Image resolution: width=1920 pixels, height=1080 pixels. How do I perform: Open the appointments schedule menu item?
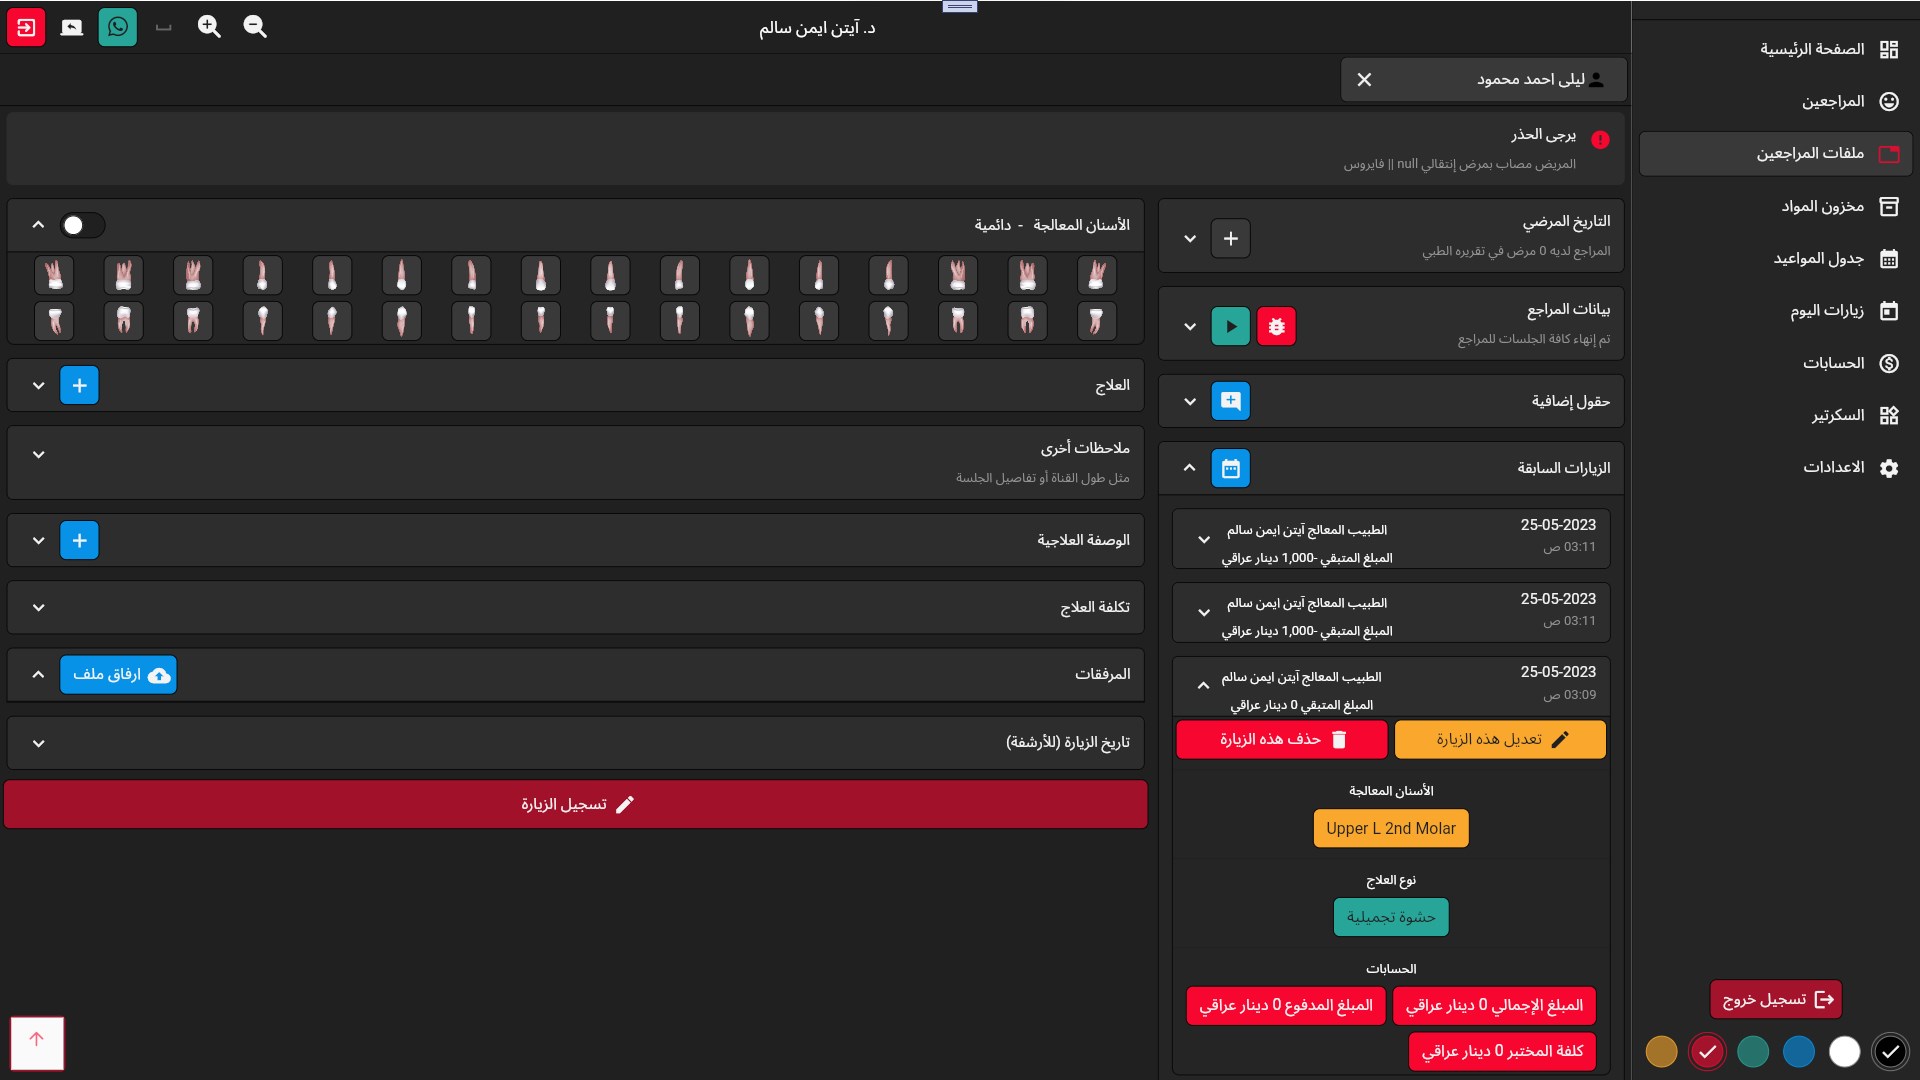pyautogui.click(x=1818, y=258)
